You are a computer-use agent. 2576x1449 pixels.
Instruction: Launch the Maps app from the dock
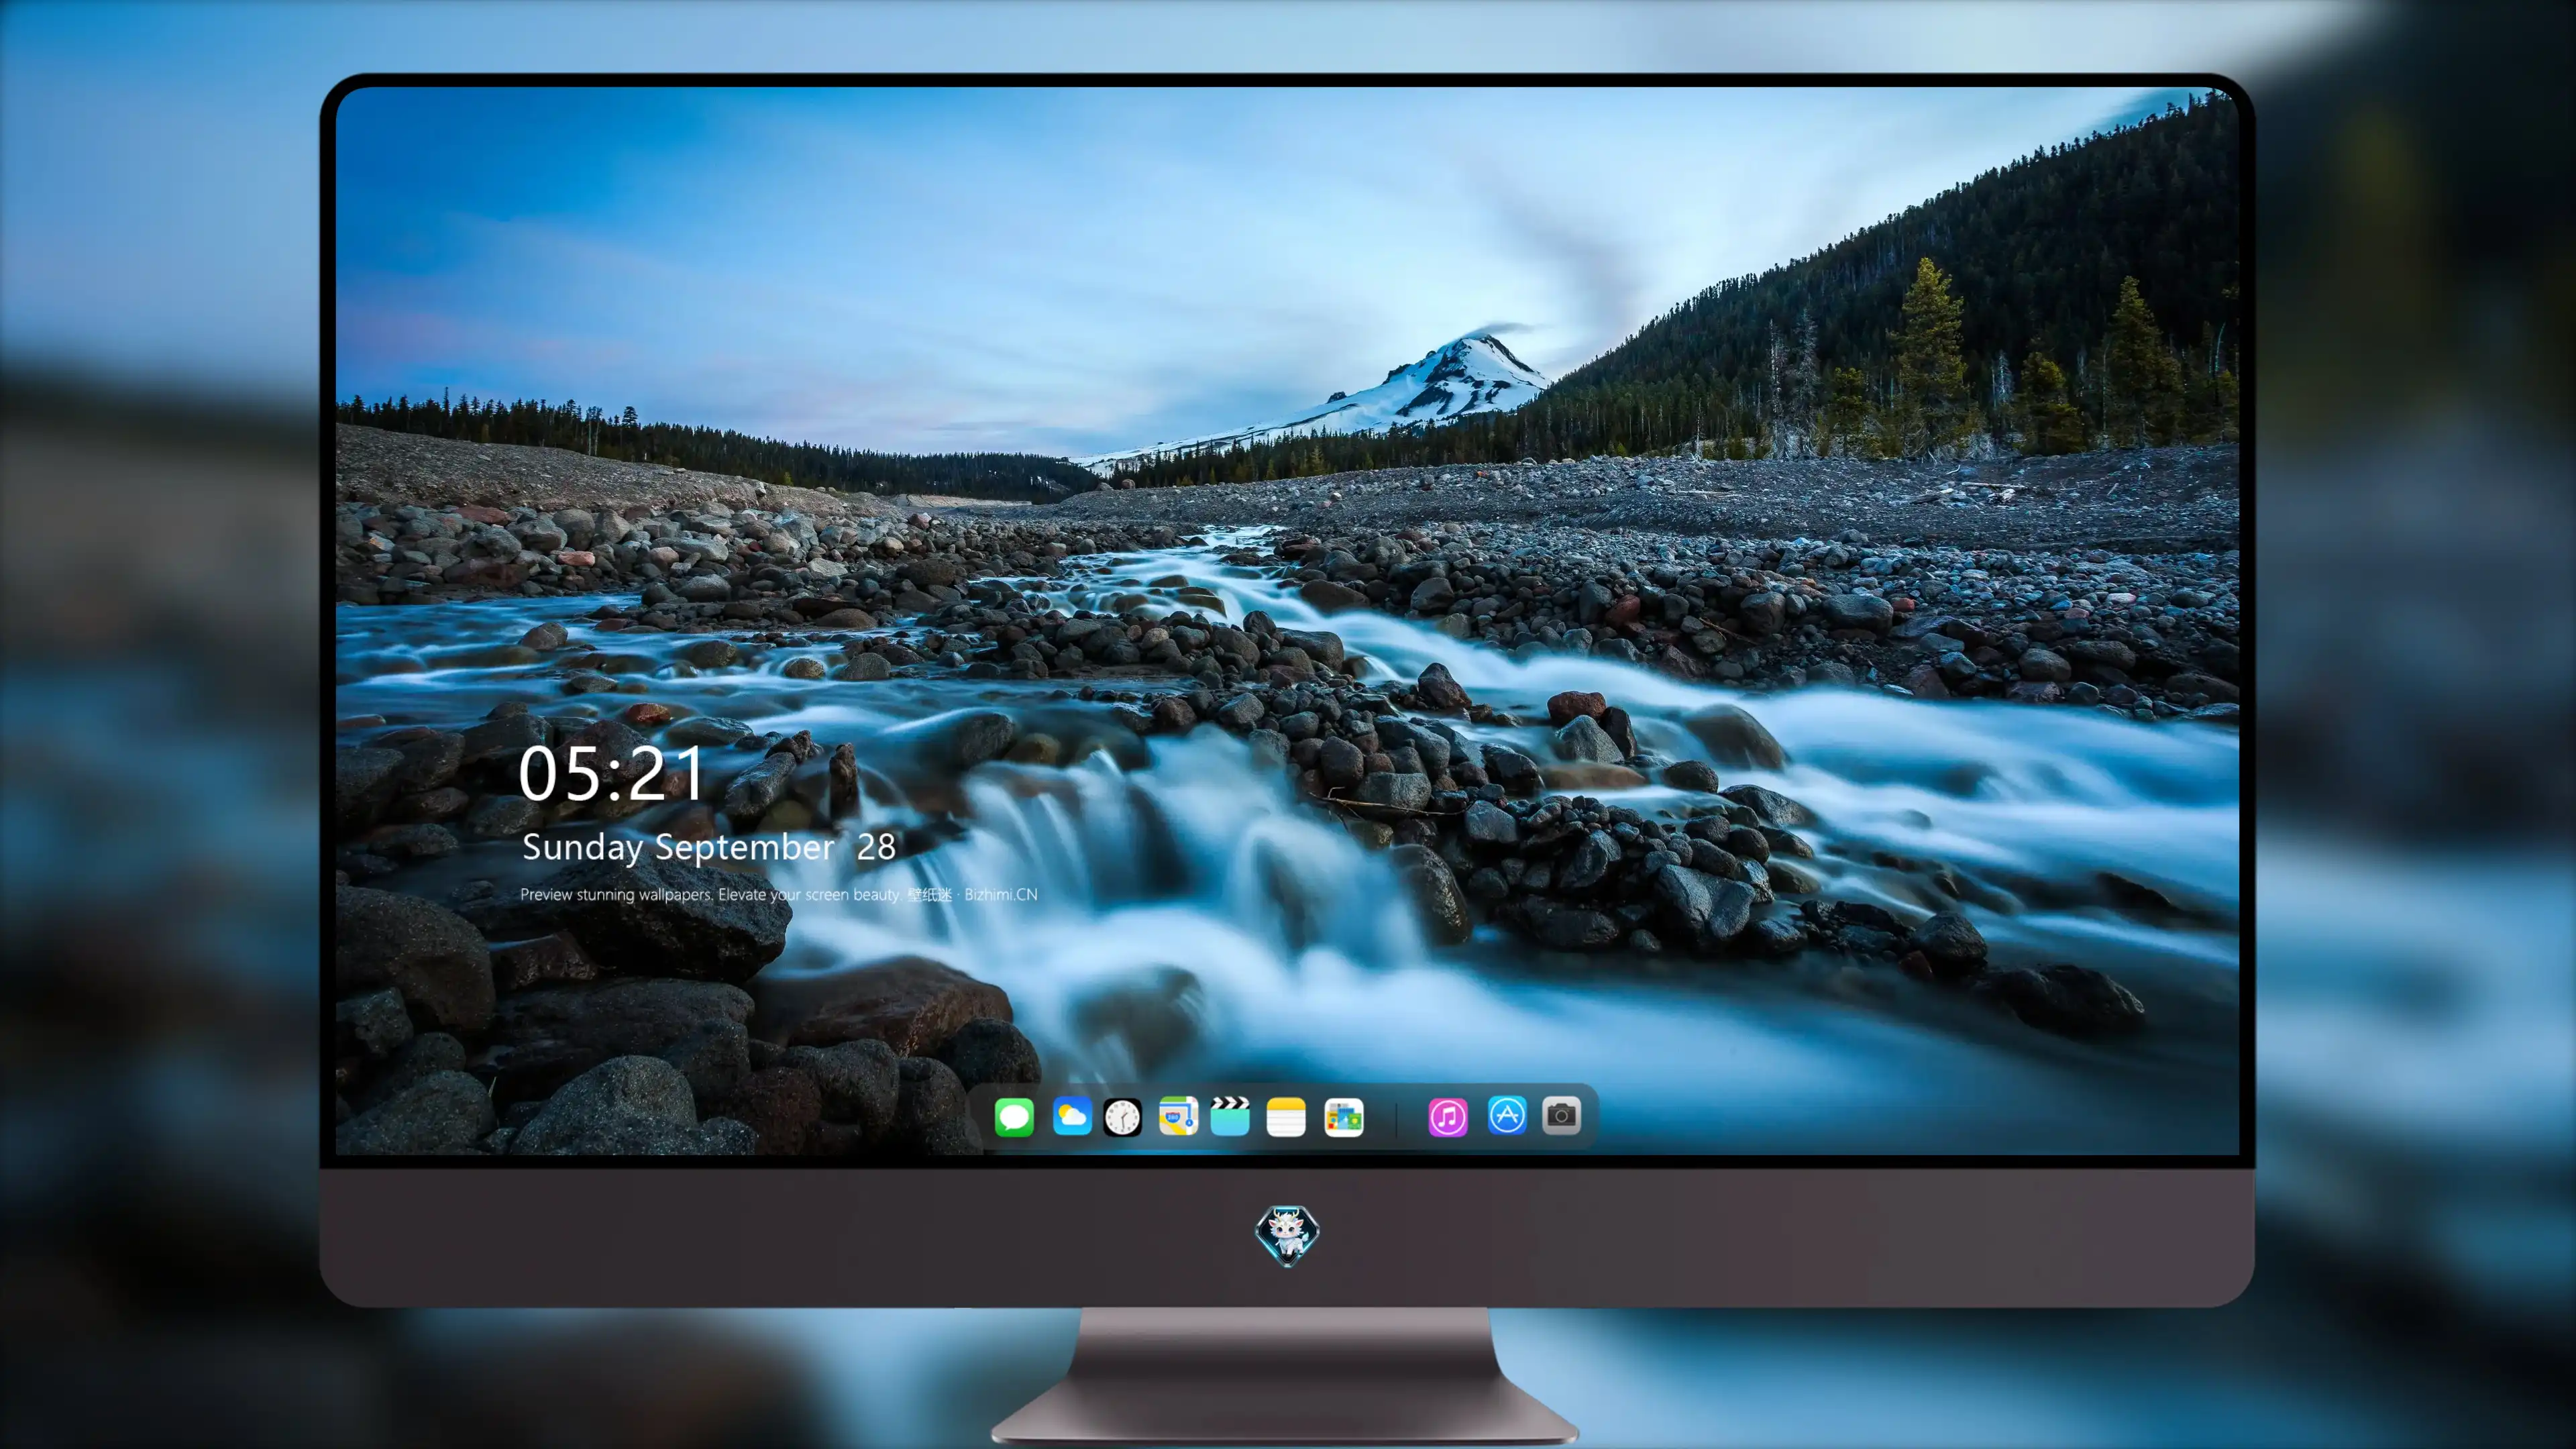tap(1178, 1116)
